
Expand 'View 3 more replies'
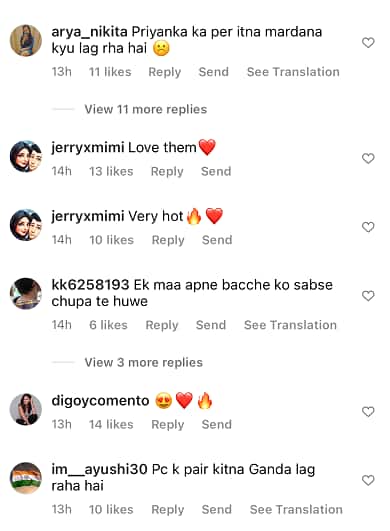[x=144, y=362]
